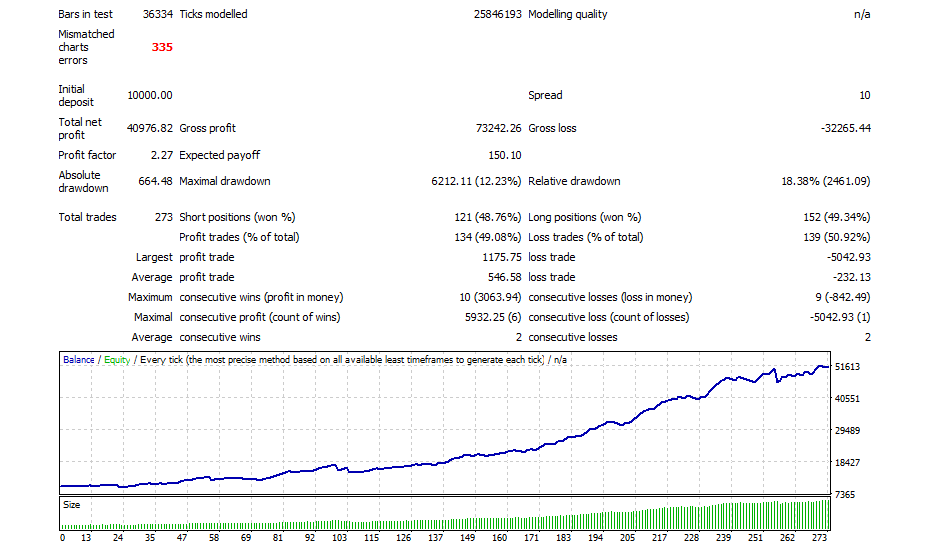
Task: Click the Expected payoff value 150.10
Action: coord(504,155)
